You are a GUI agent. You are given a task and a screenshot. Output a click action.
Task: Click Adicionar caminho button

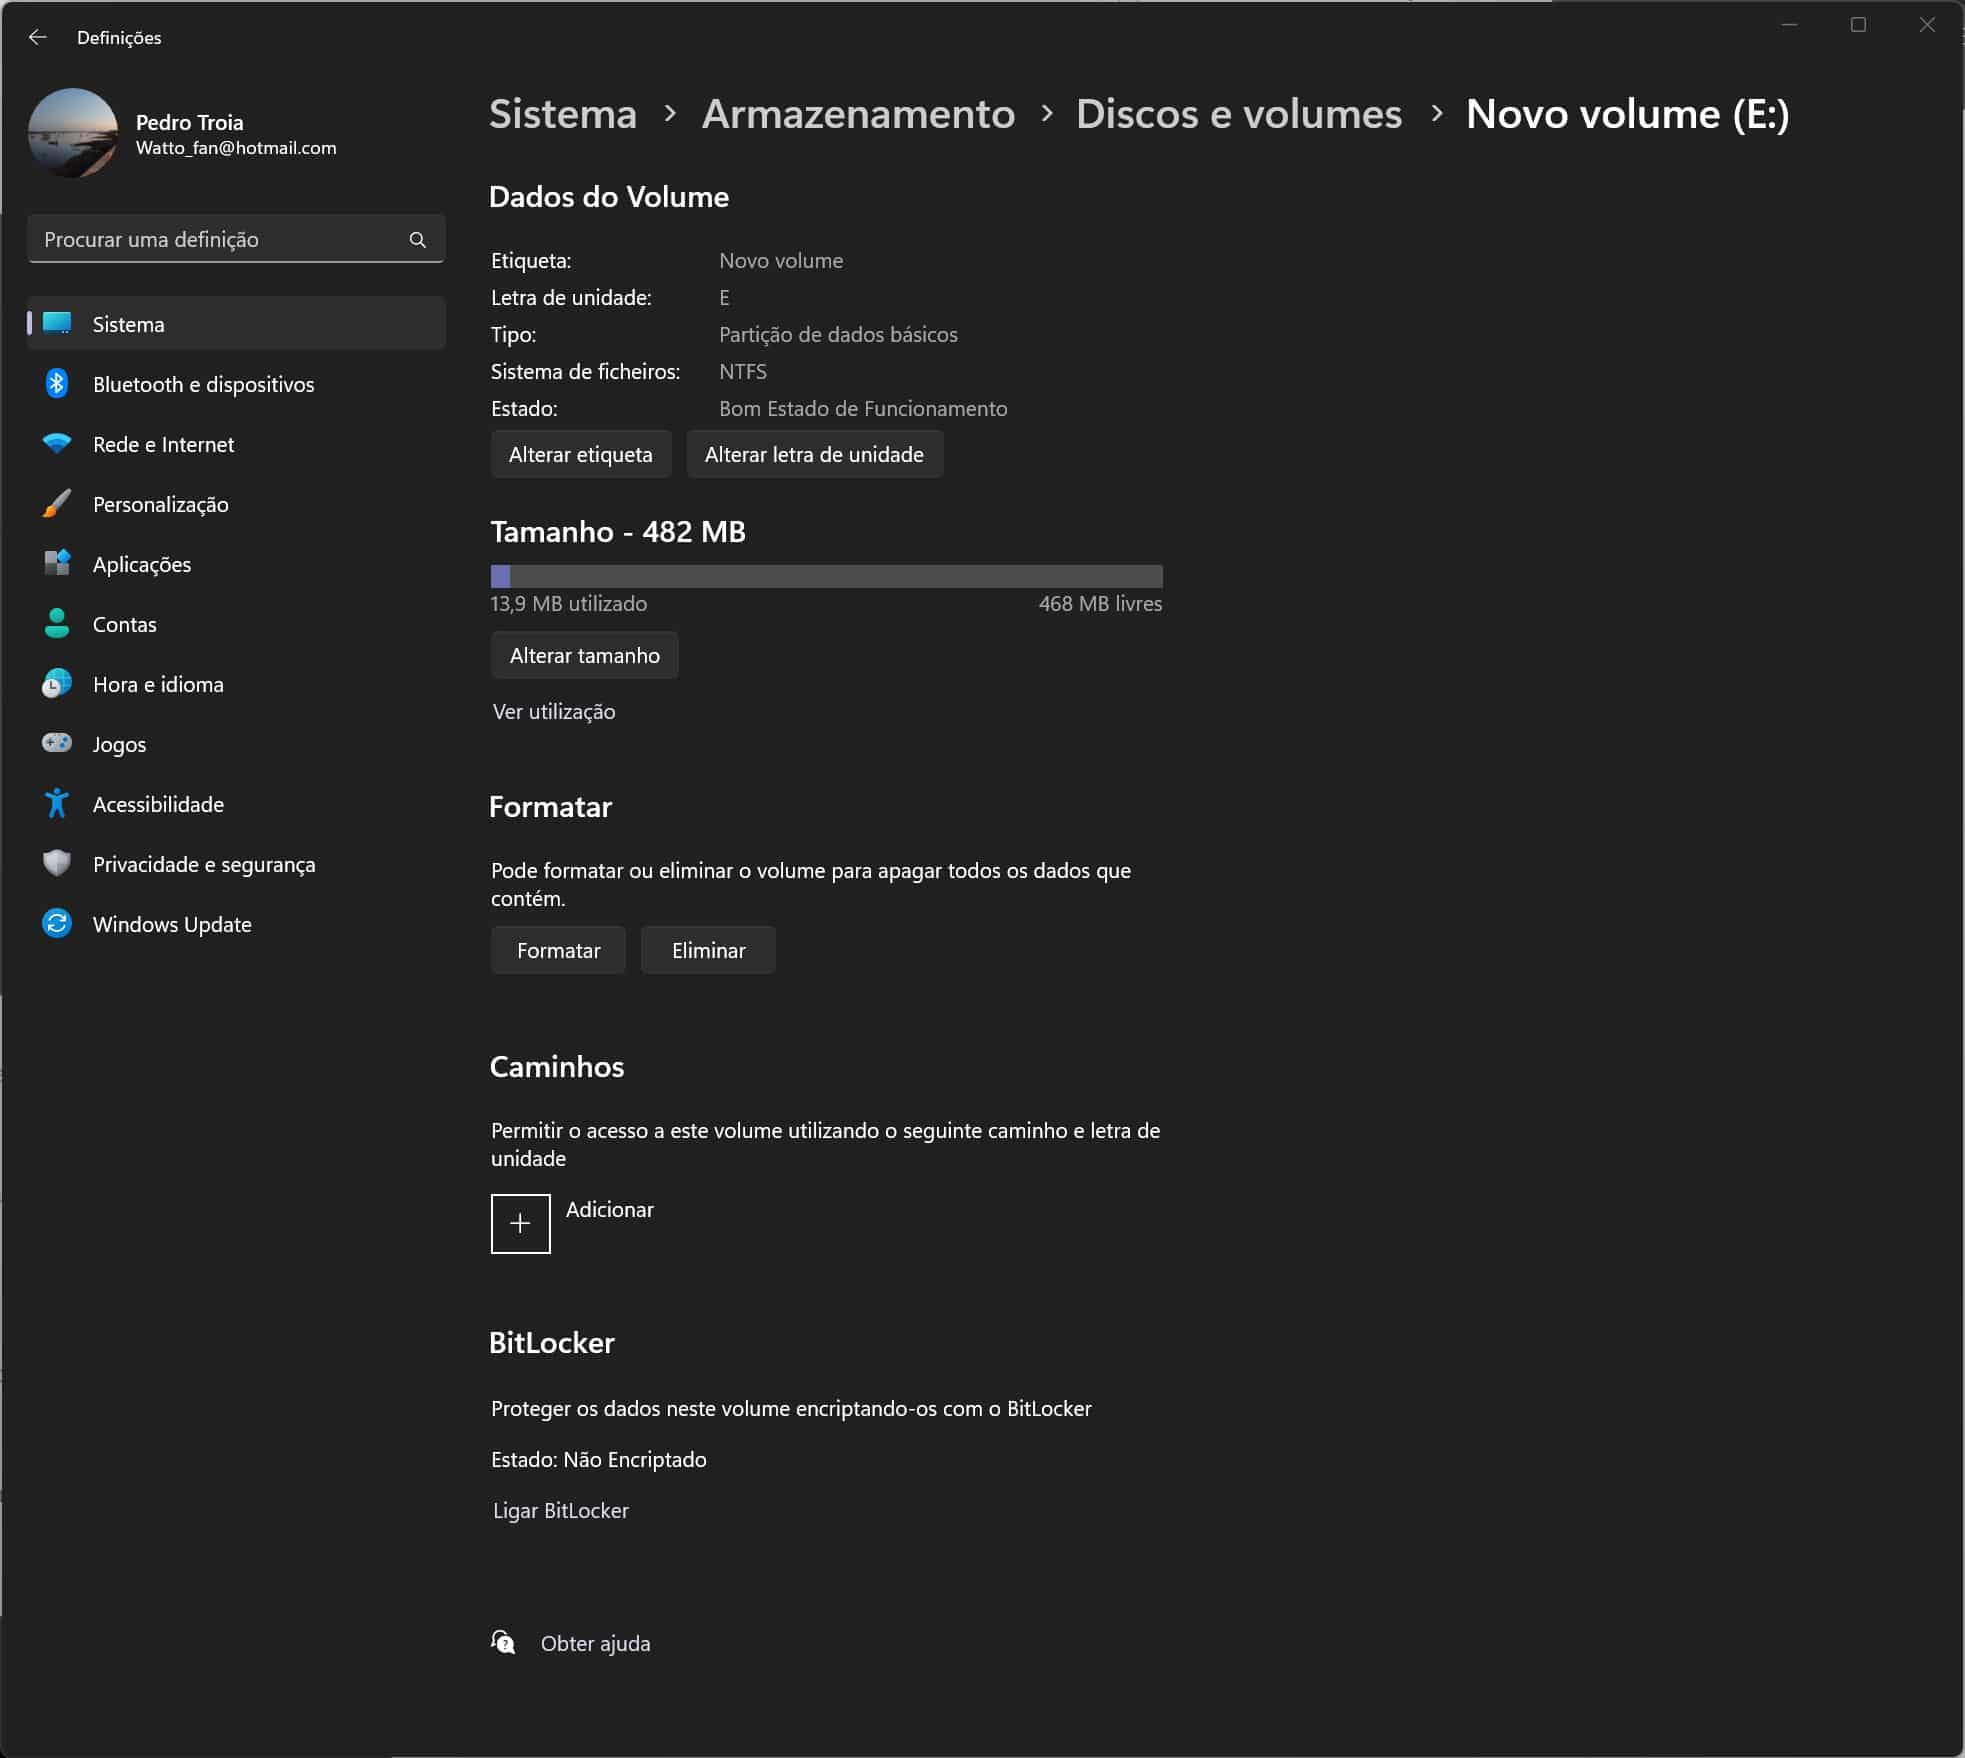[x=521, y=1222]
